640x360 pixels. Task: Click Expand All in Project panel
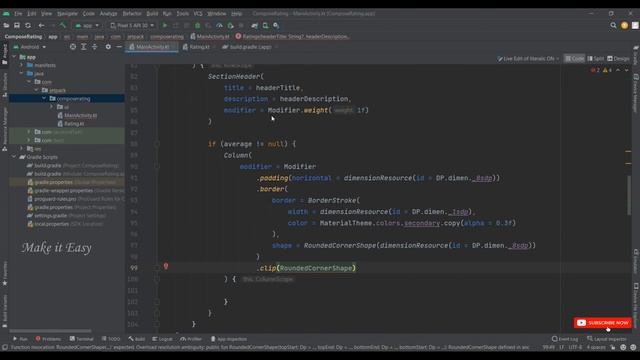(84, 47)
